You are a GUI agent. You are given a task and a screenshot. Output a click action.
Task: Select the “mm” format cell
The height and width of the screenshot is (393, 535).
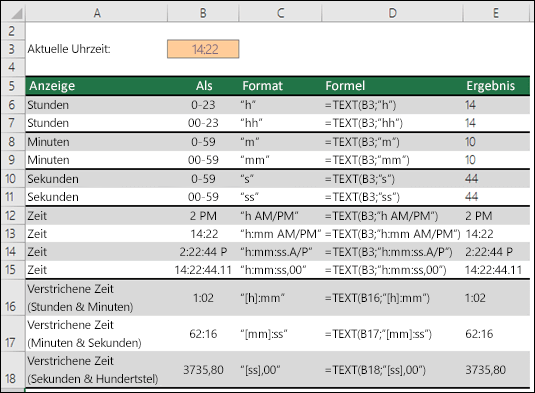pos(280,160)
